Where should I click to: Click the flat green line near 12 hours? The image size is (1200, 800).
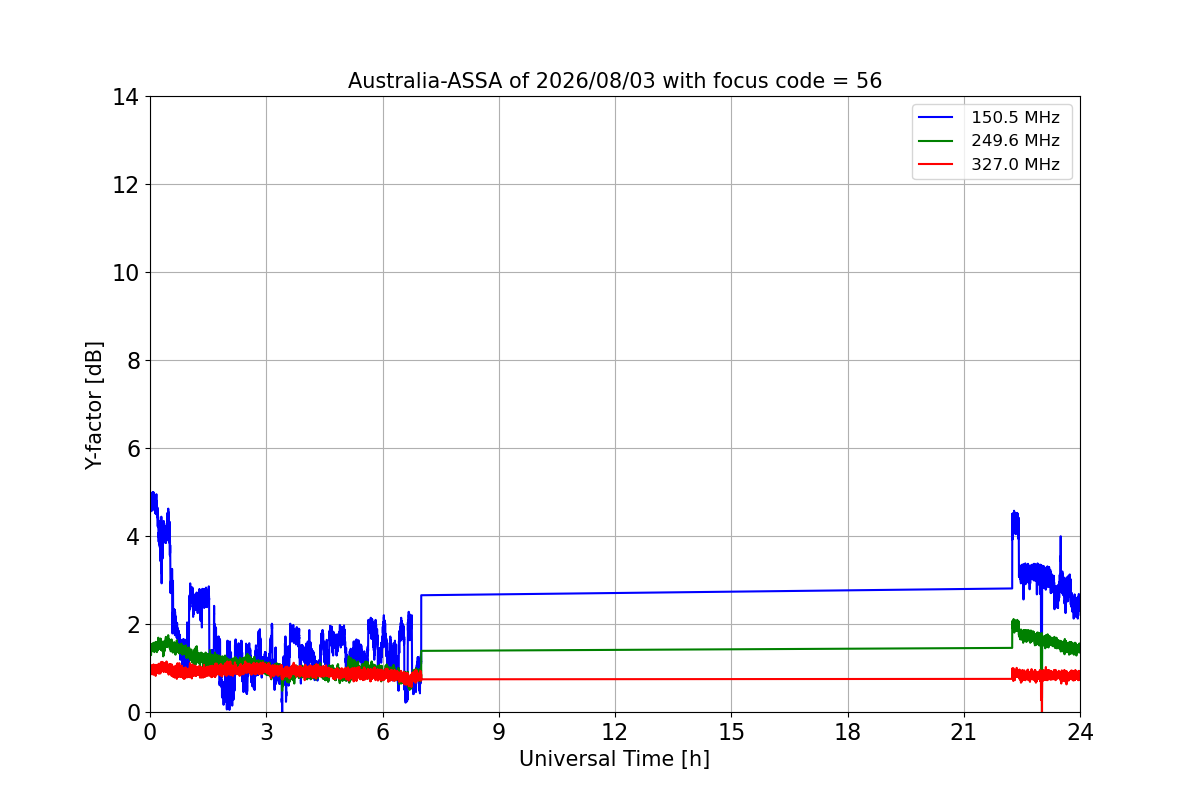(615, 649)
